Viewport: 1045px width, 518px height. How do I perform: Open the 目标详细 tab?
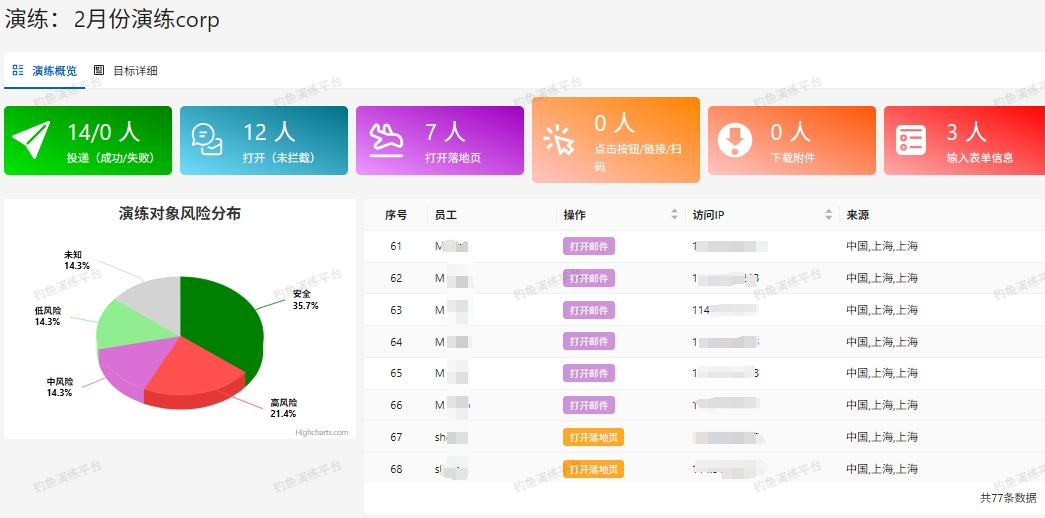tap(135, 71)
